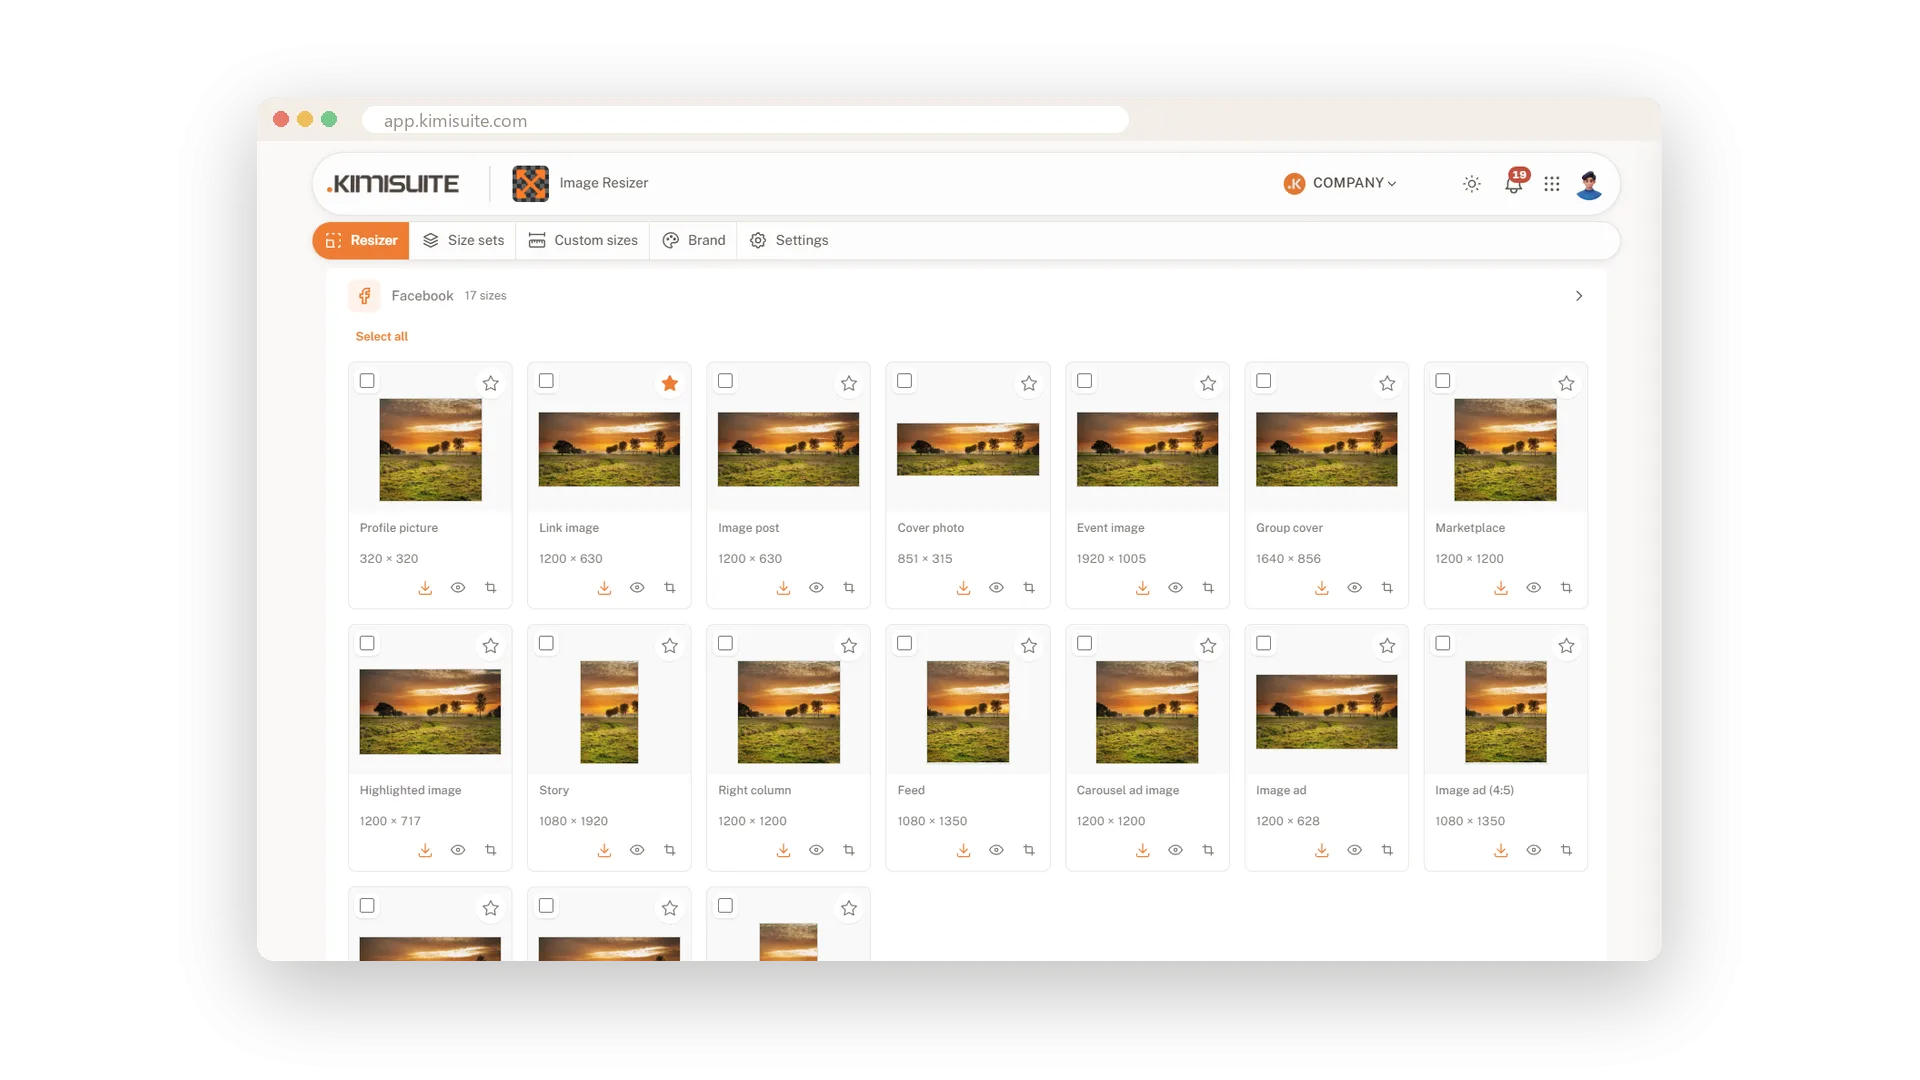This screenshot has width=1920, height=1080.
Task: Check the Feed checkbox
Action: coord(905,643)
